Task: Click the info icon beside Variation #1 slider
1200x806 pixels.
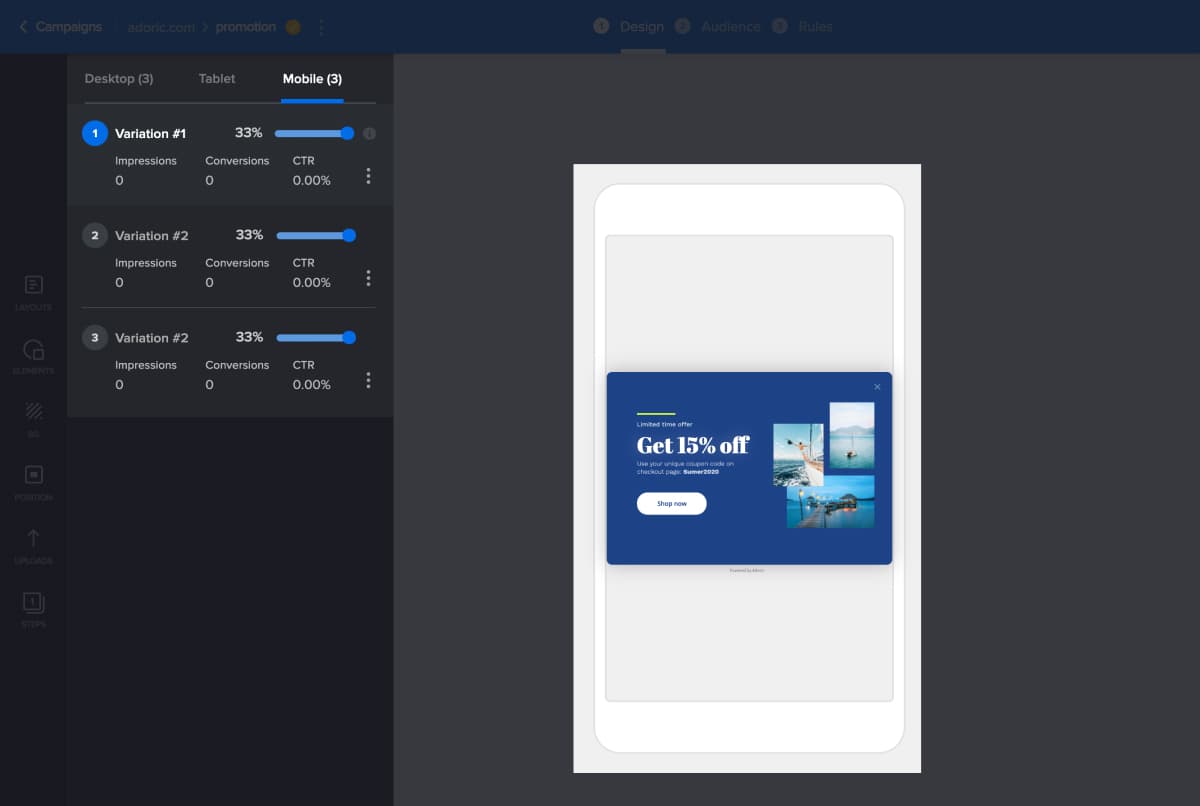Action: click(x=369, y=133)
